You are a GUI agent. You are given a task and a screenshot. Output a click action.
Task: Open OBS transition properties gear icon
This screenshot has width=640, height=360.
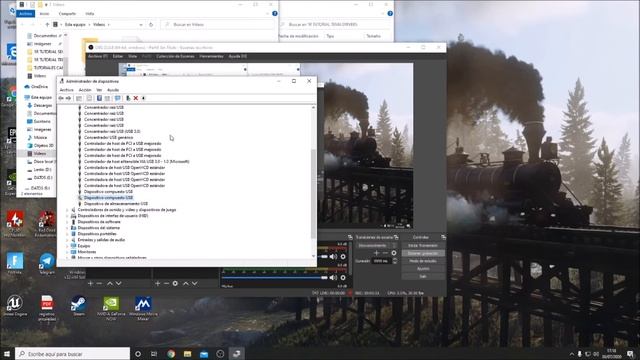[x=393, y=253]
